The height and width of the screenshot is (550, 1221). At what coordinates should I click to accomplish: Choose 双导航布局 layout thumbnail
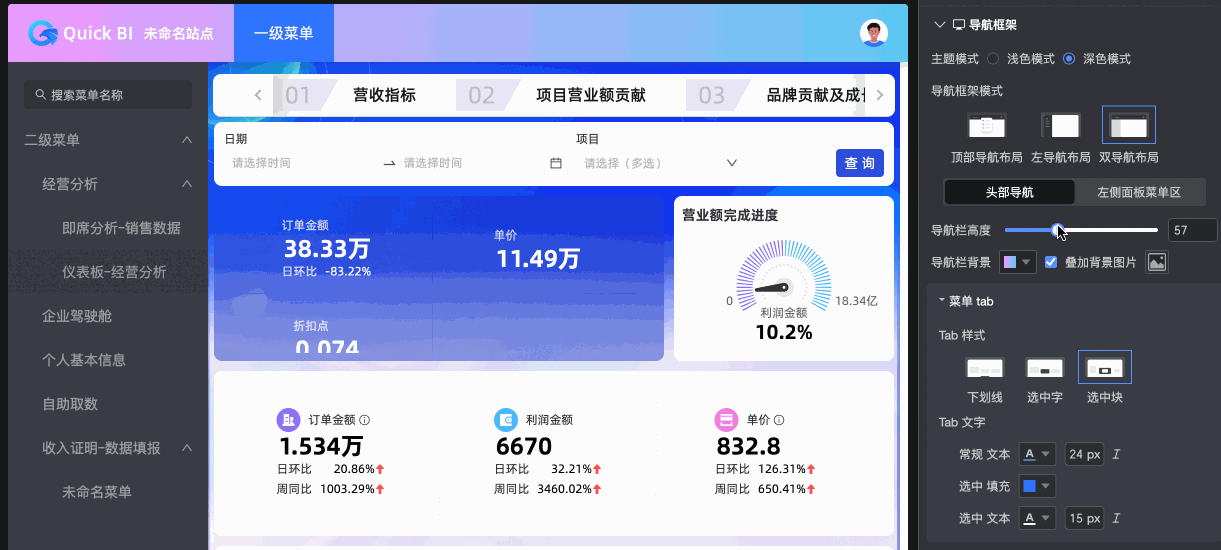coord(1129,126)
